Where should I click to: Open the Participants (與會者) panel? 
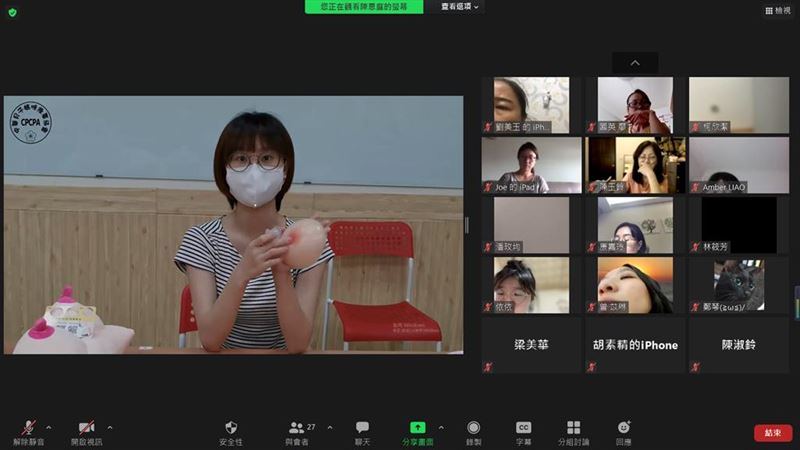[297, 433]
